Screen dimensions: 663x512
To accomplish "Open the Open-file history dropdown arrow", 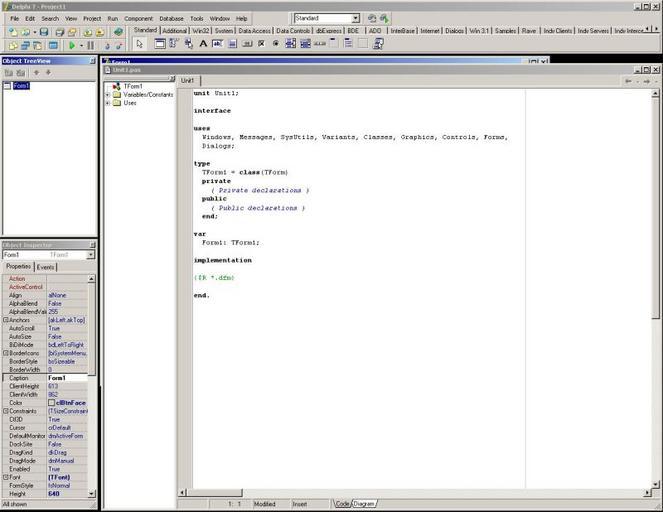I will click(34, 32).
